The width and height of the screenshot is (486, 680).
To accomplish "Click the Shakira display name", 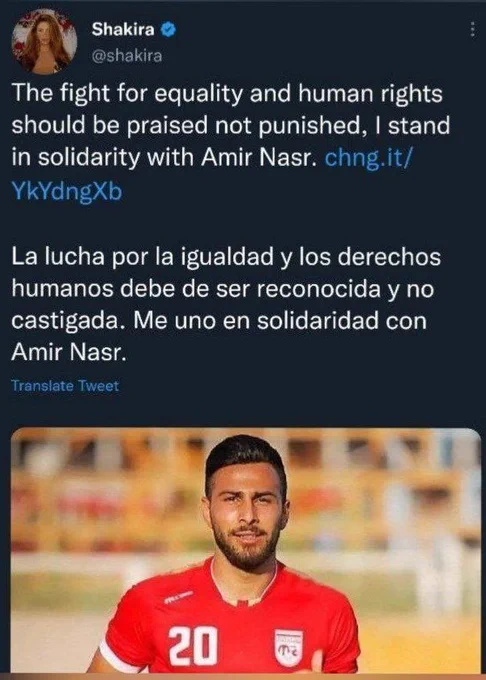I will pos(123,29).
